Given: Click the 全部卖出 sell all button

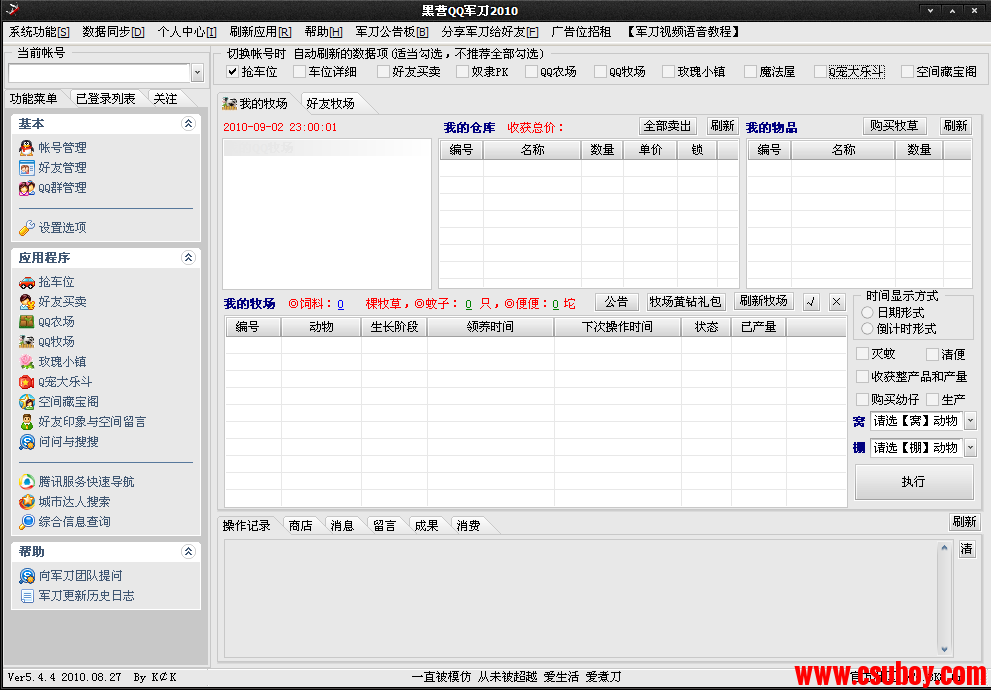Looking at the screenshot, I should 667,126.
